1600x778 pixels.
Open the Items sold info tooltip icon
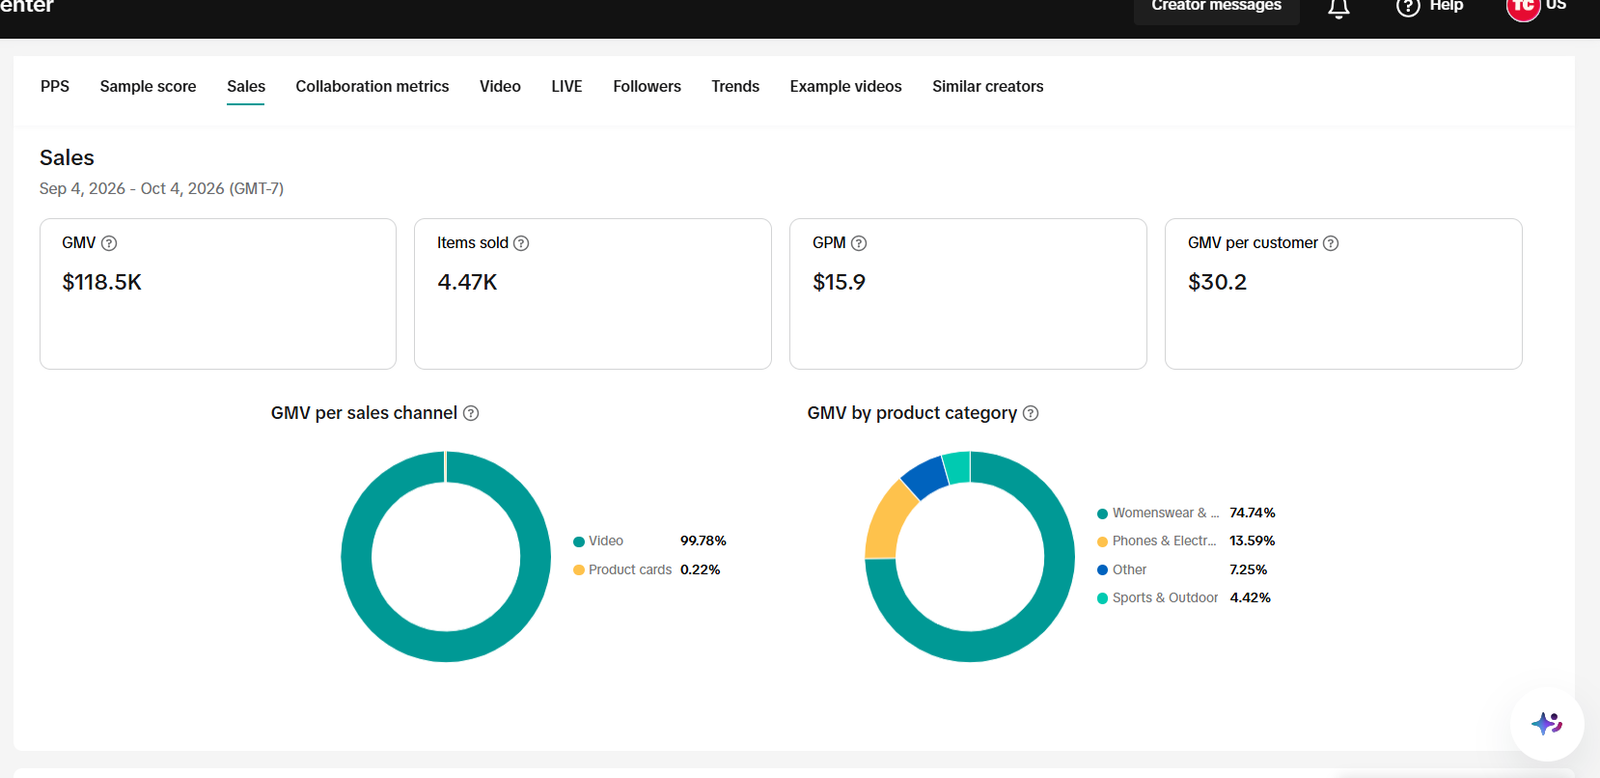(521, 243)
